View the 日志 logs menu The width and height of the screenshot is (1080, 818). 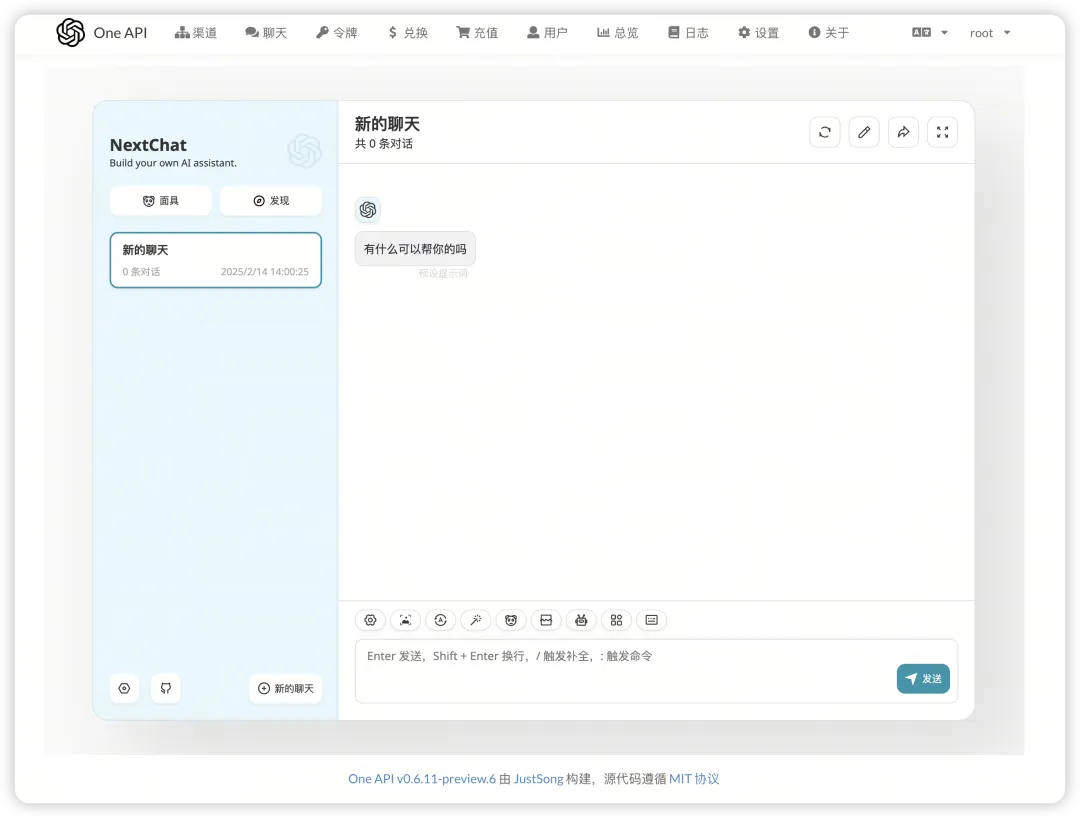point(687,32)
